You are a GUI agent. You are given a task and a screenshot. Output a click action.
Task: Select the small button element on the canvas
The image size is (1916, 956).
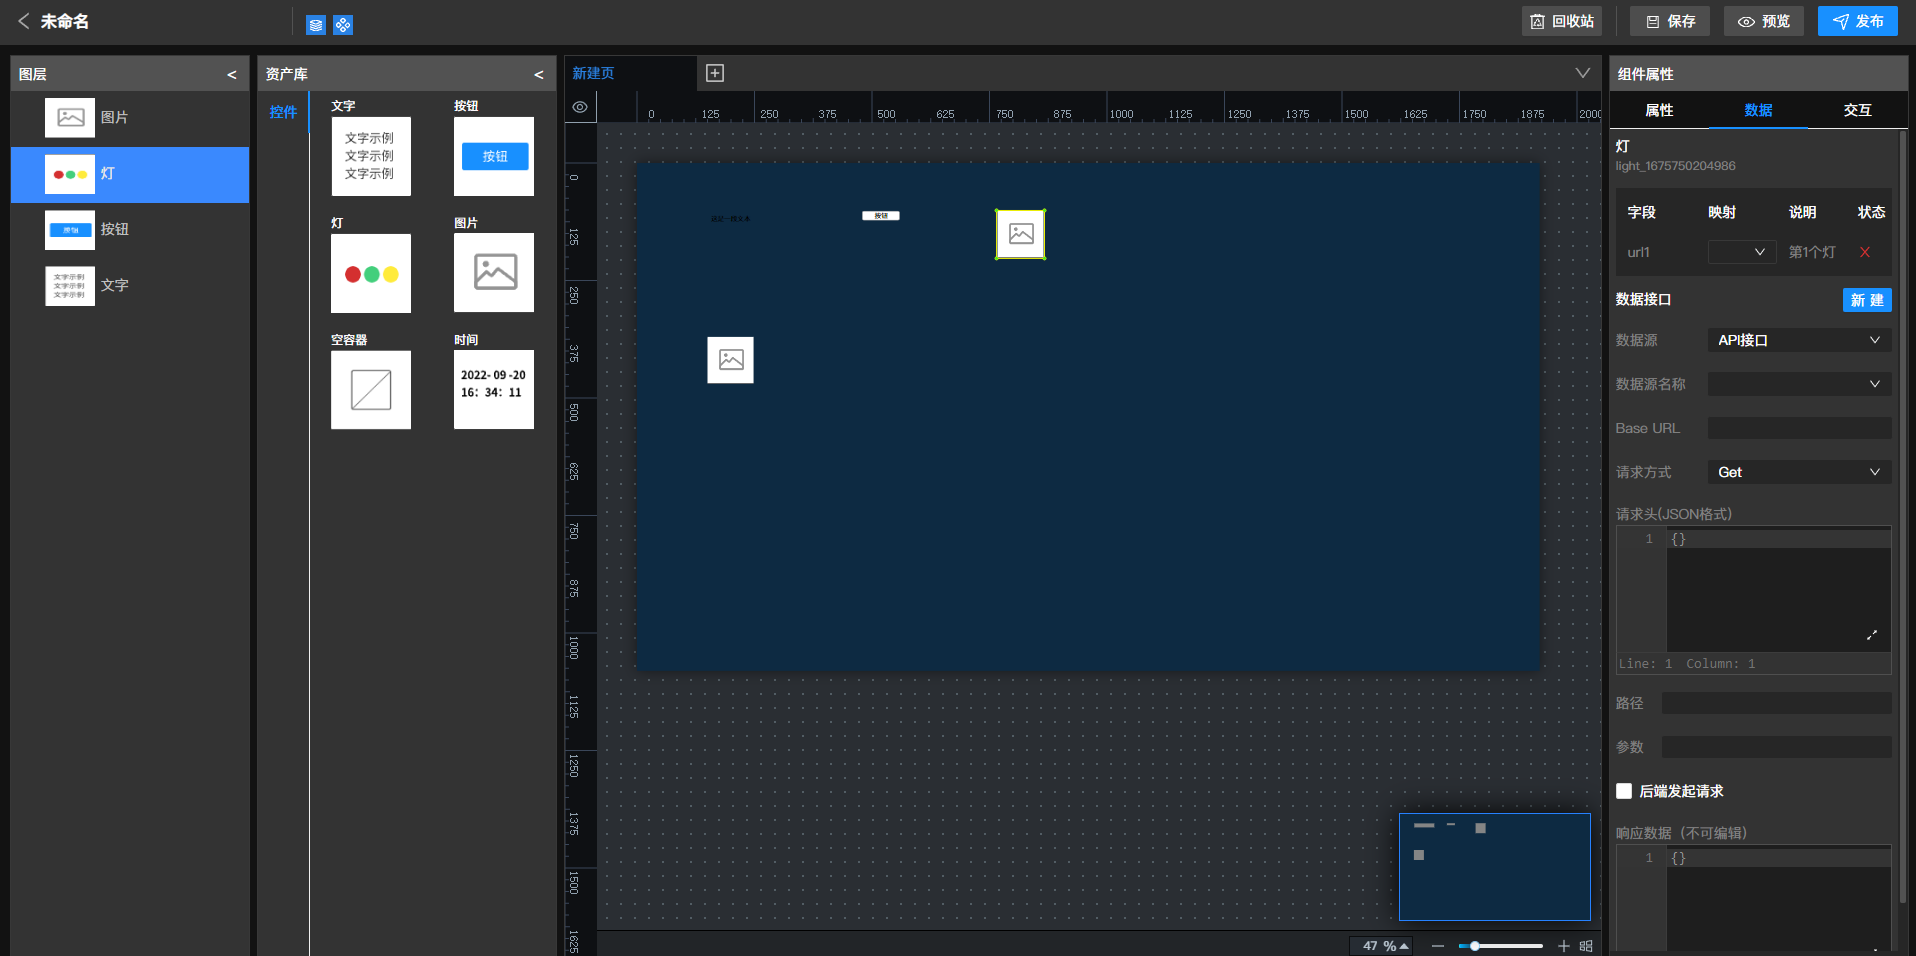pos(881,216)
